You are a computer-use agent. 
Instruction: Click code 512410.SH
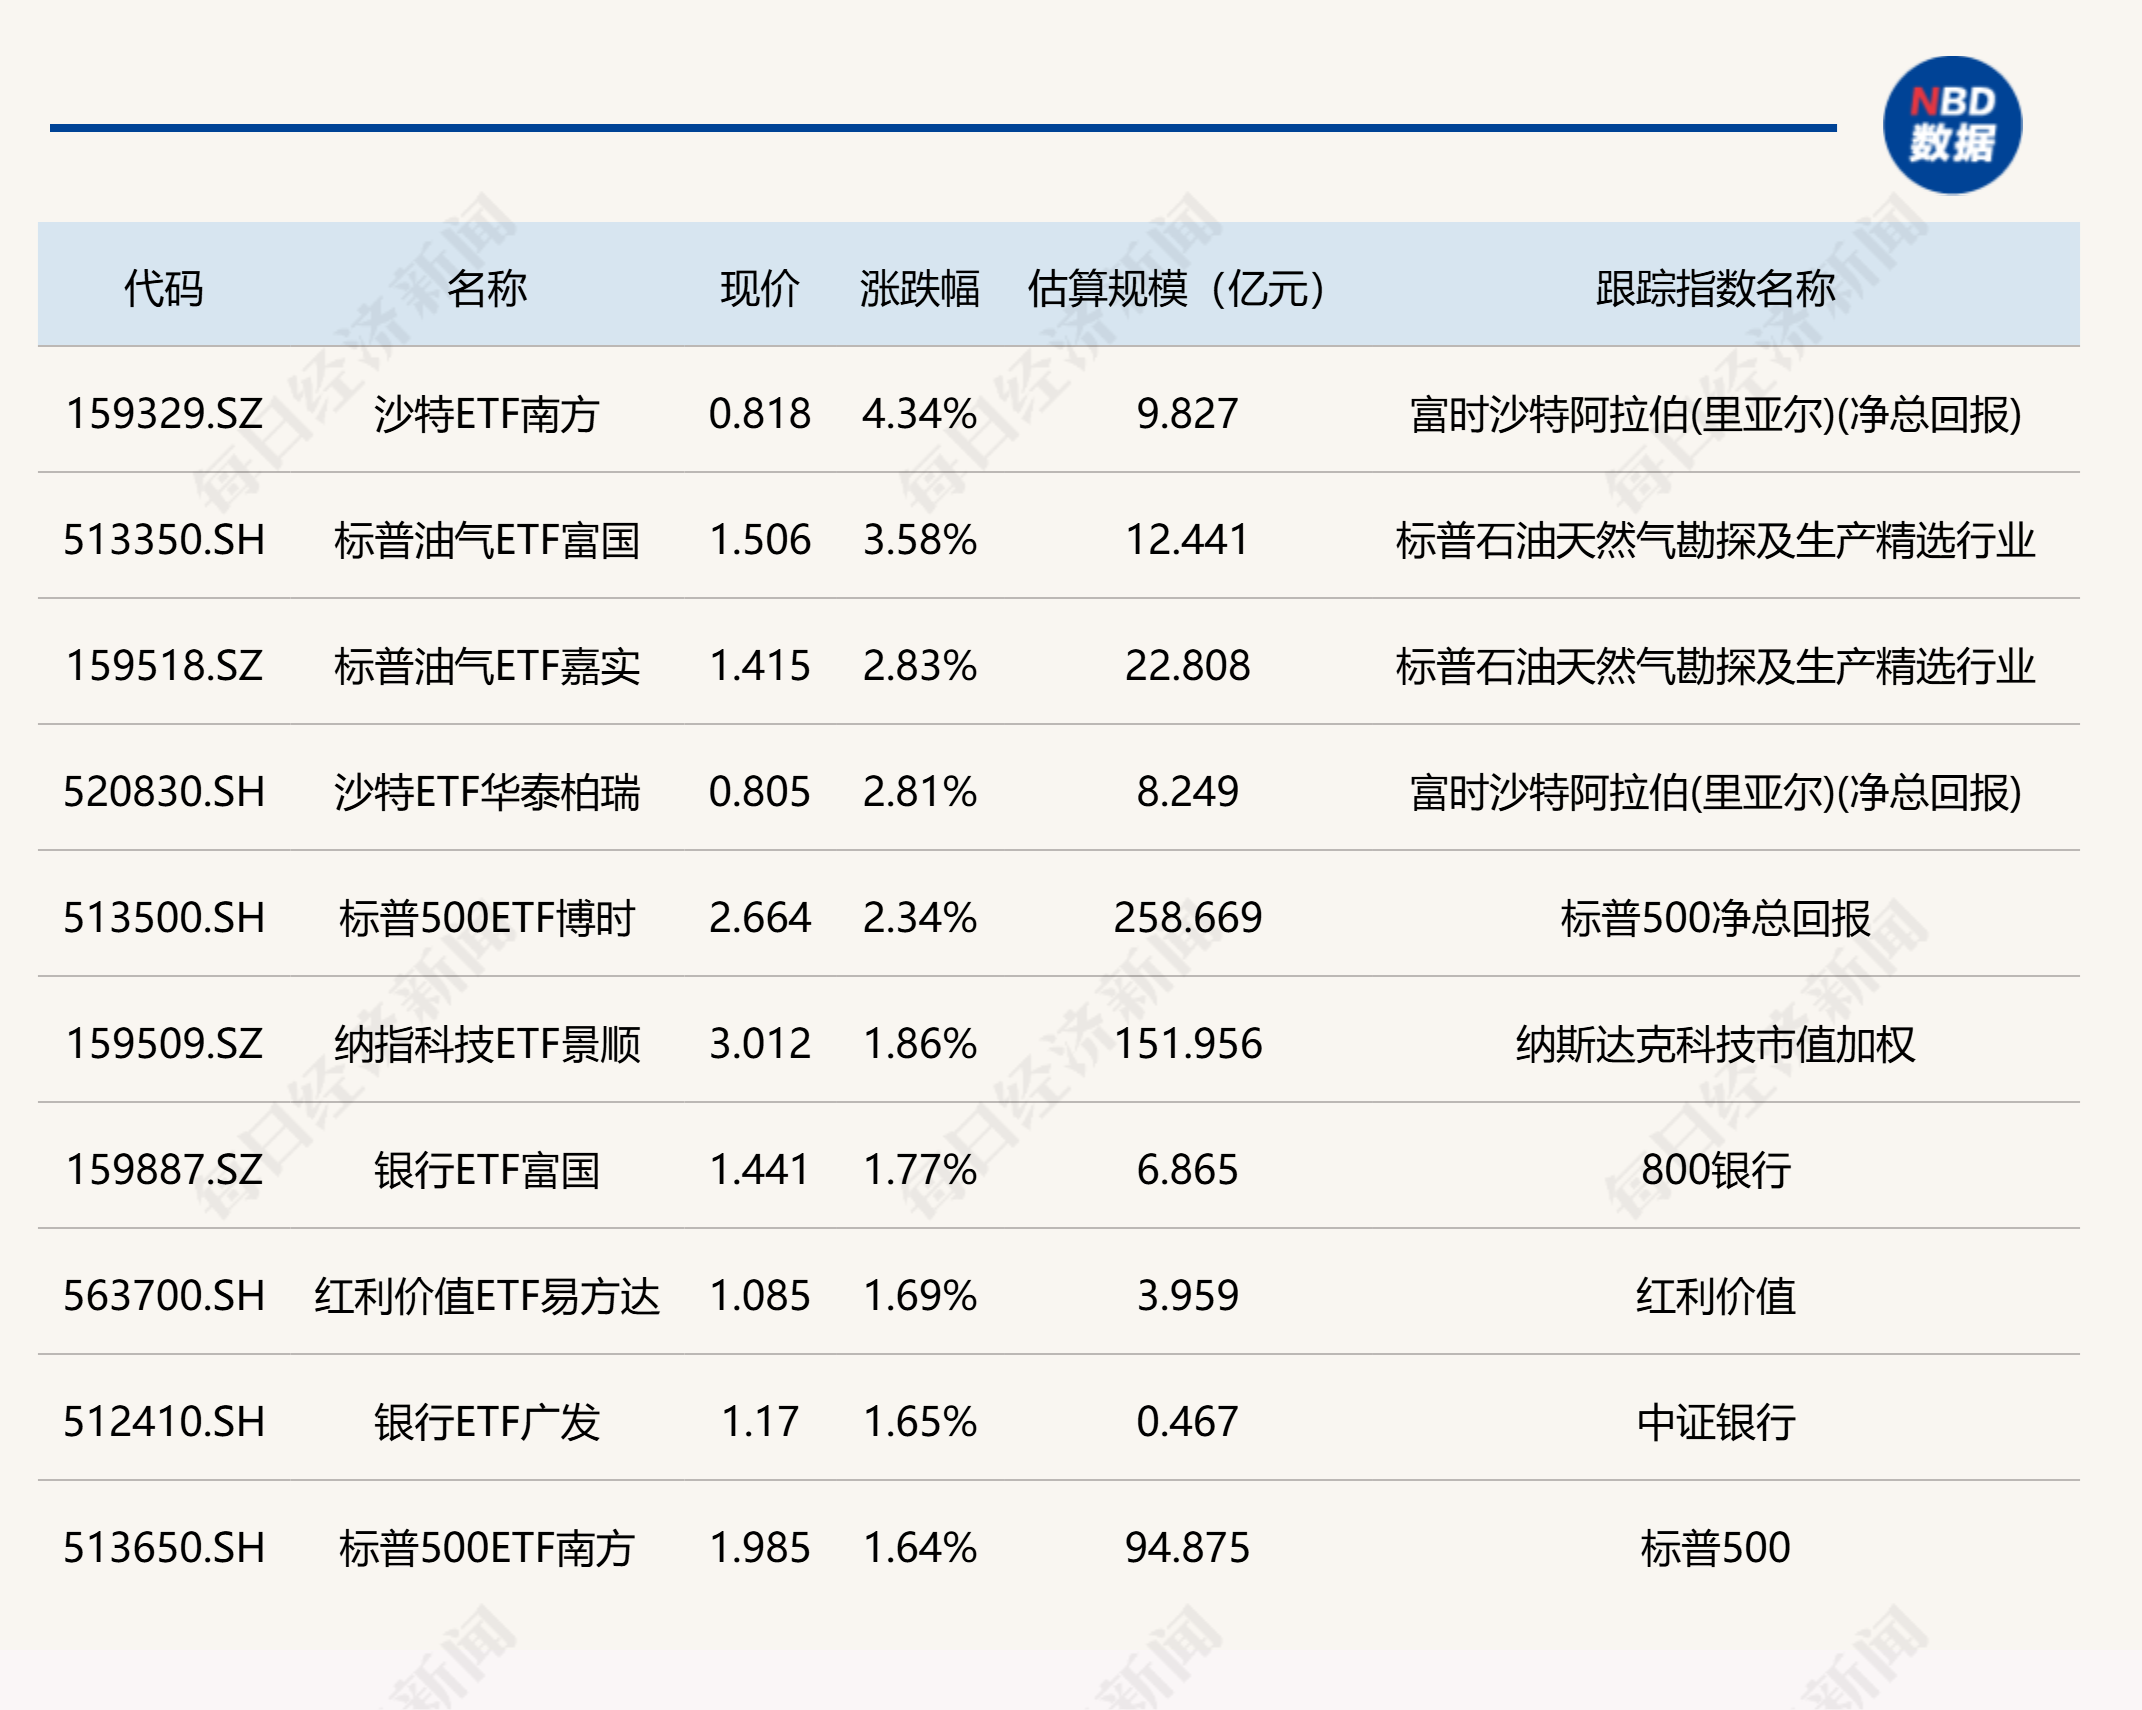pyautogui.click(x=164, y=1422)
